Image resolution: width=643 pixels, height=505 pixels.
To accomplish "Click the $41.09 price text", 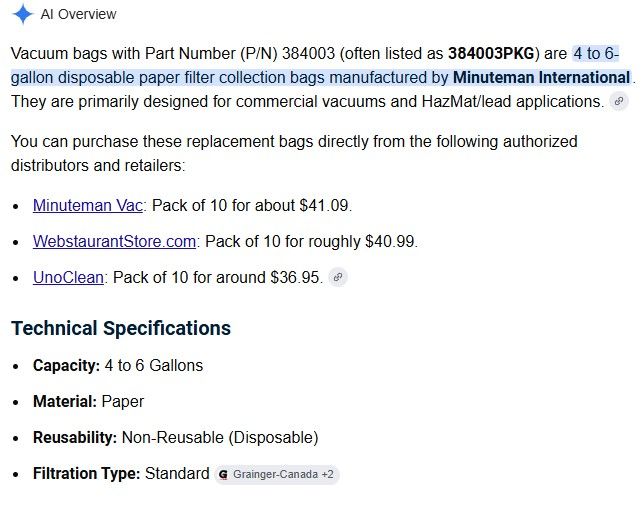I will (x=324, y=205).
